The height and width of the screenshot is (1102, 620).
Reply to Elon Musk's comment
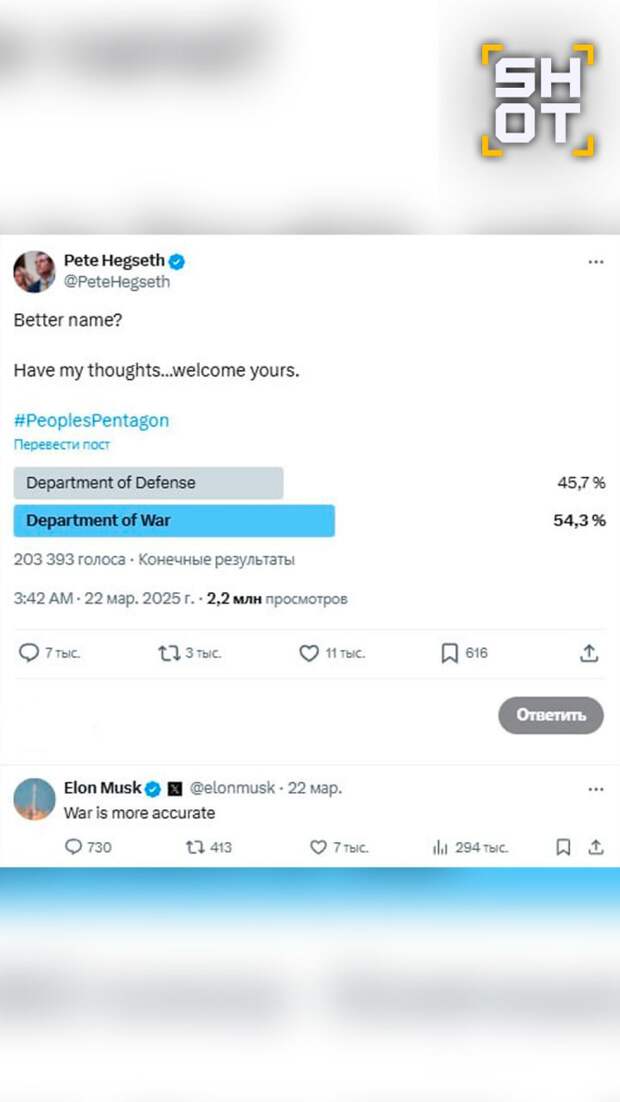(x=73, y=847)
